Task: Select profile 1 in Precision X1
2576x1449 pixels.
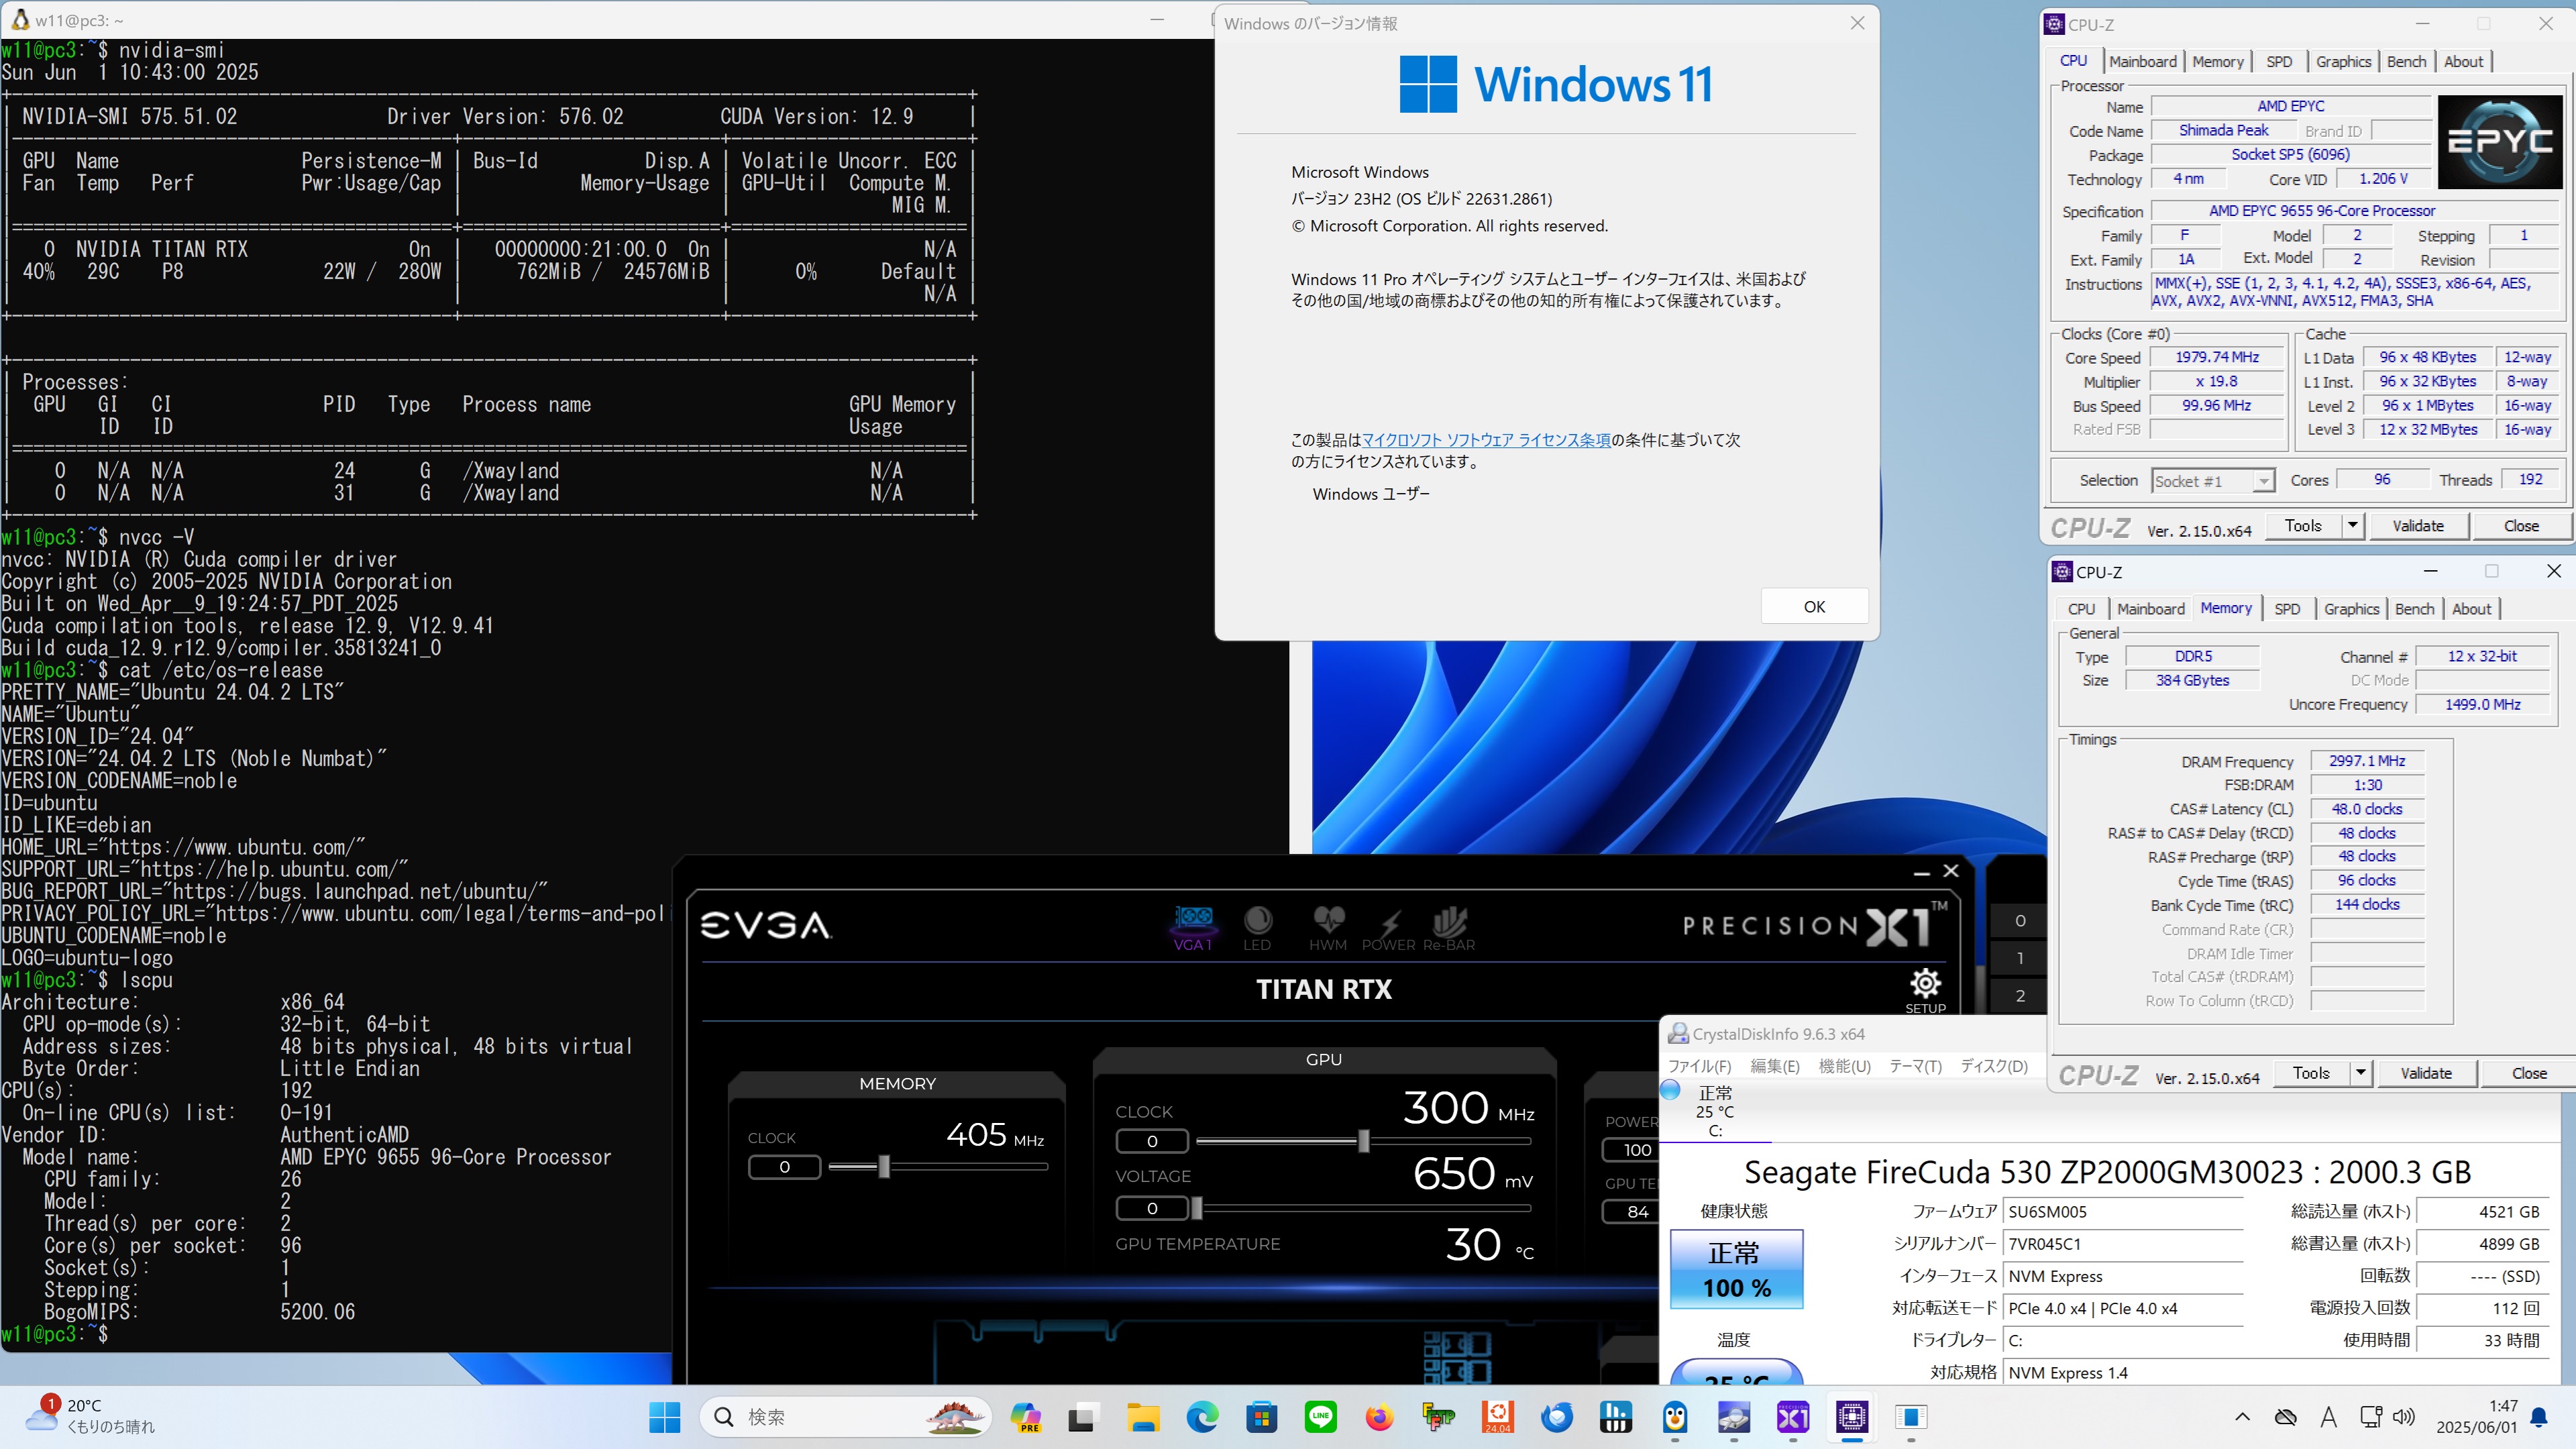Action: pyautogui.click(x=2020, y=958)
